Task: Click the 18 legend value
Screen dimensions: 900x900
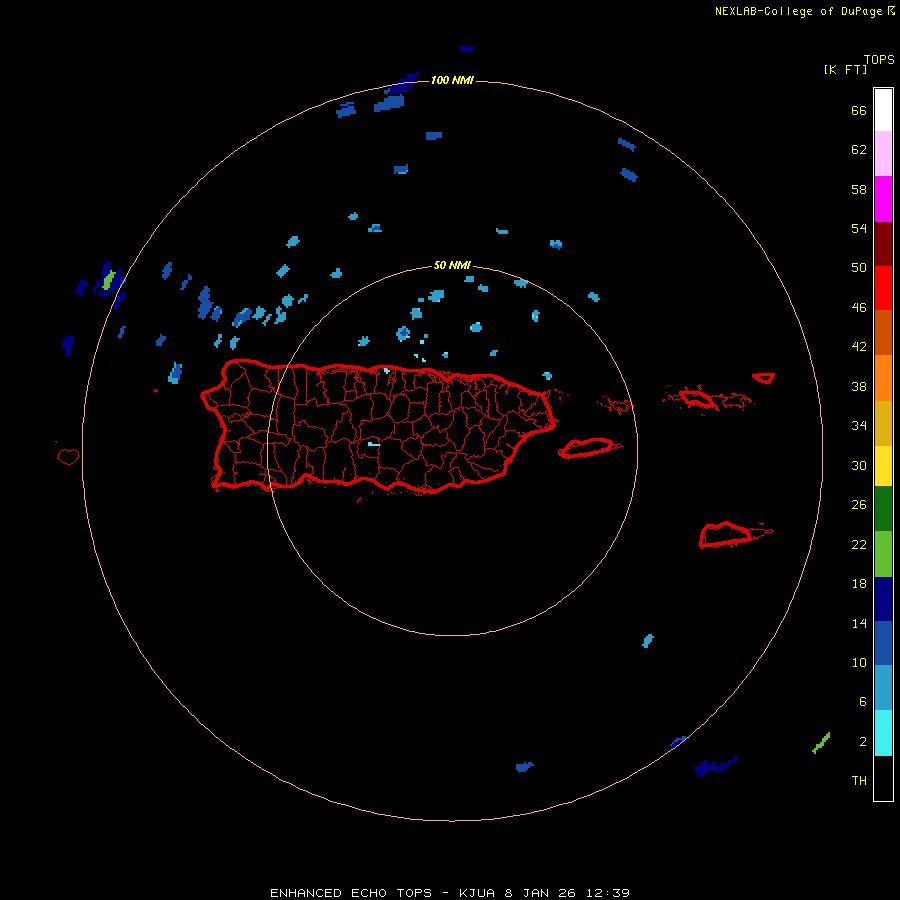Action: click(x=859, y=584)
